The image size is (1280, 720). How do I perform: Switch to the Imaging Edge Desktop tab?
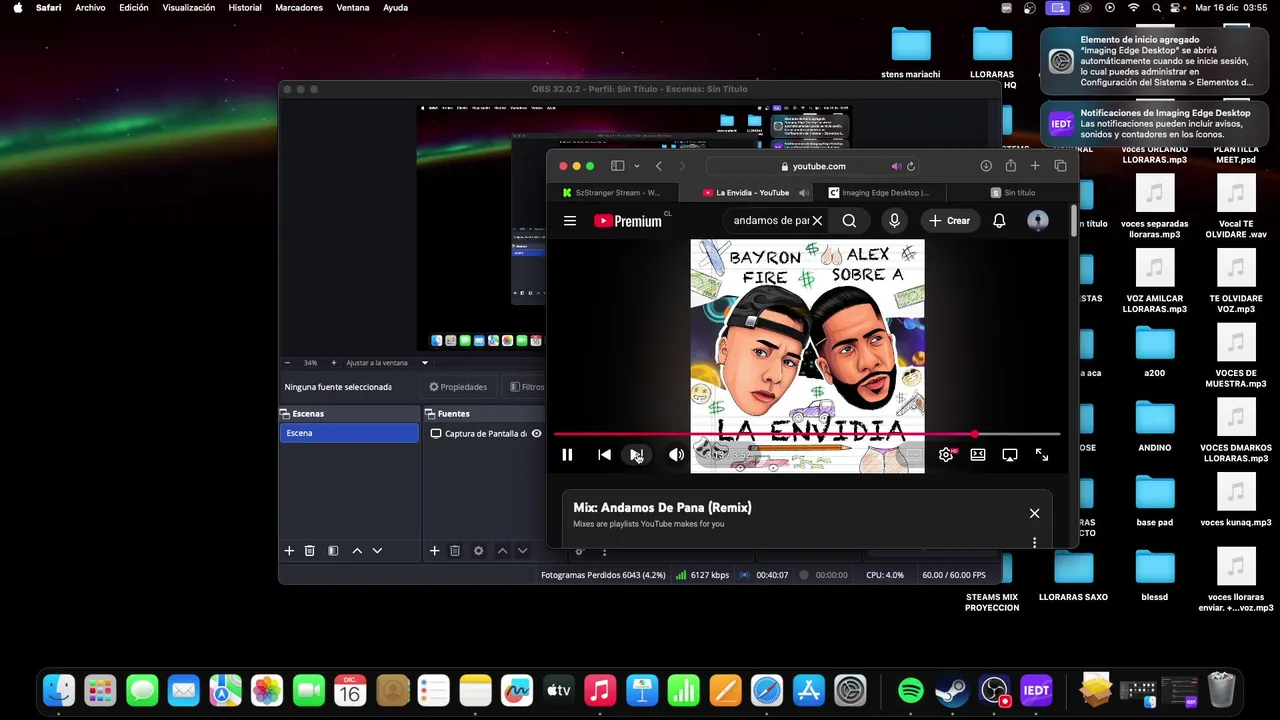coord(878,193)
